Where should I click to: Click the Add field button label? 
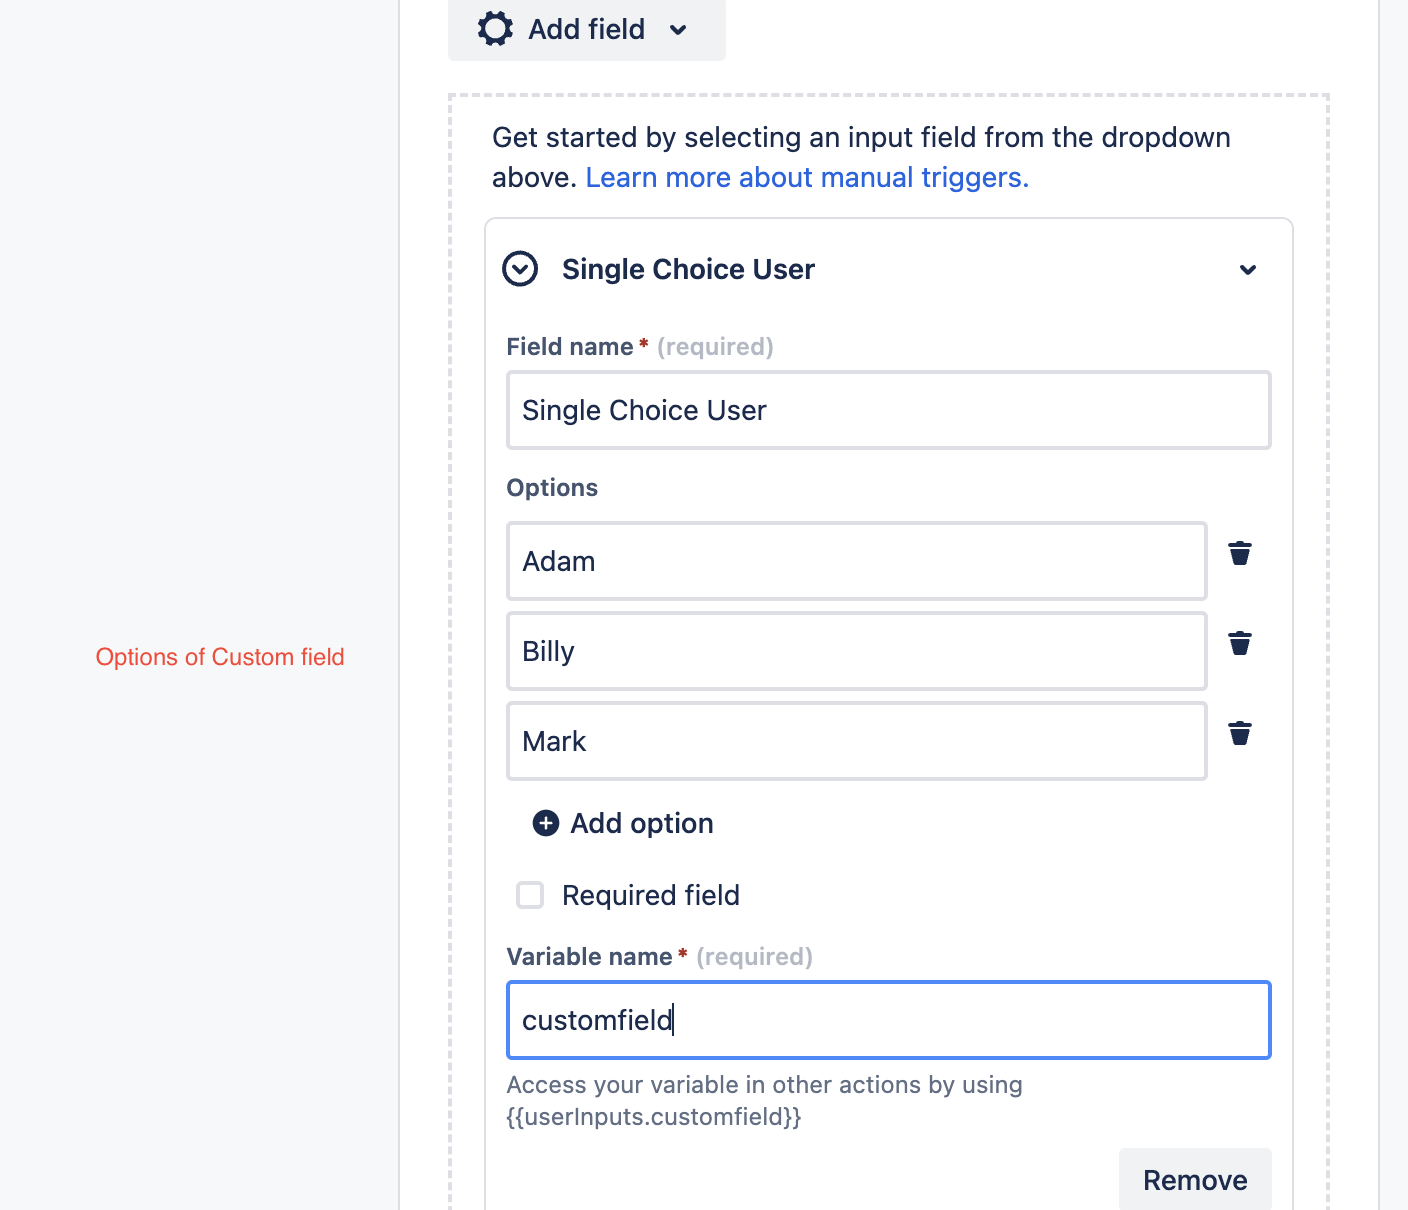pyautogui.click(x=586, y=29)
